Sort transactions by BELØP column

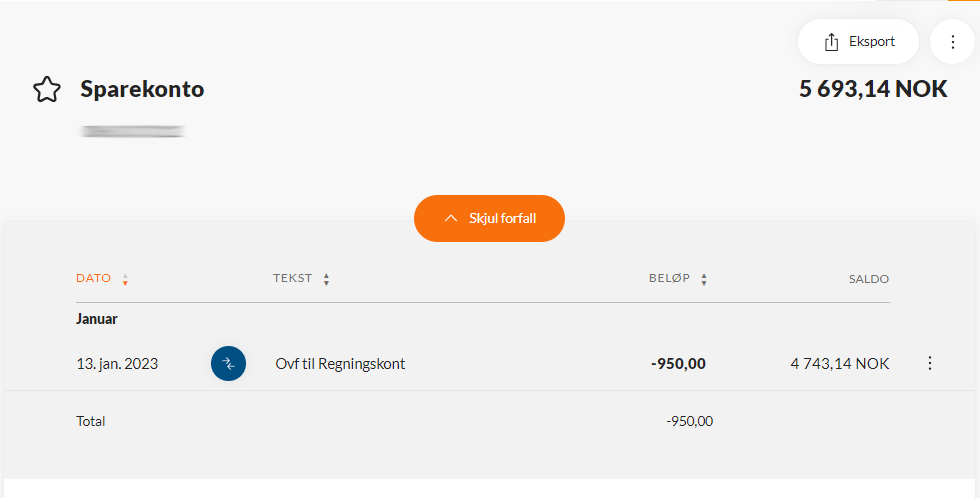pyautogui.click(x=669, y=278)
